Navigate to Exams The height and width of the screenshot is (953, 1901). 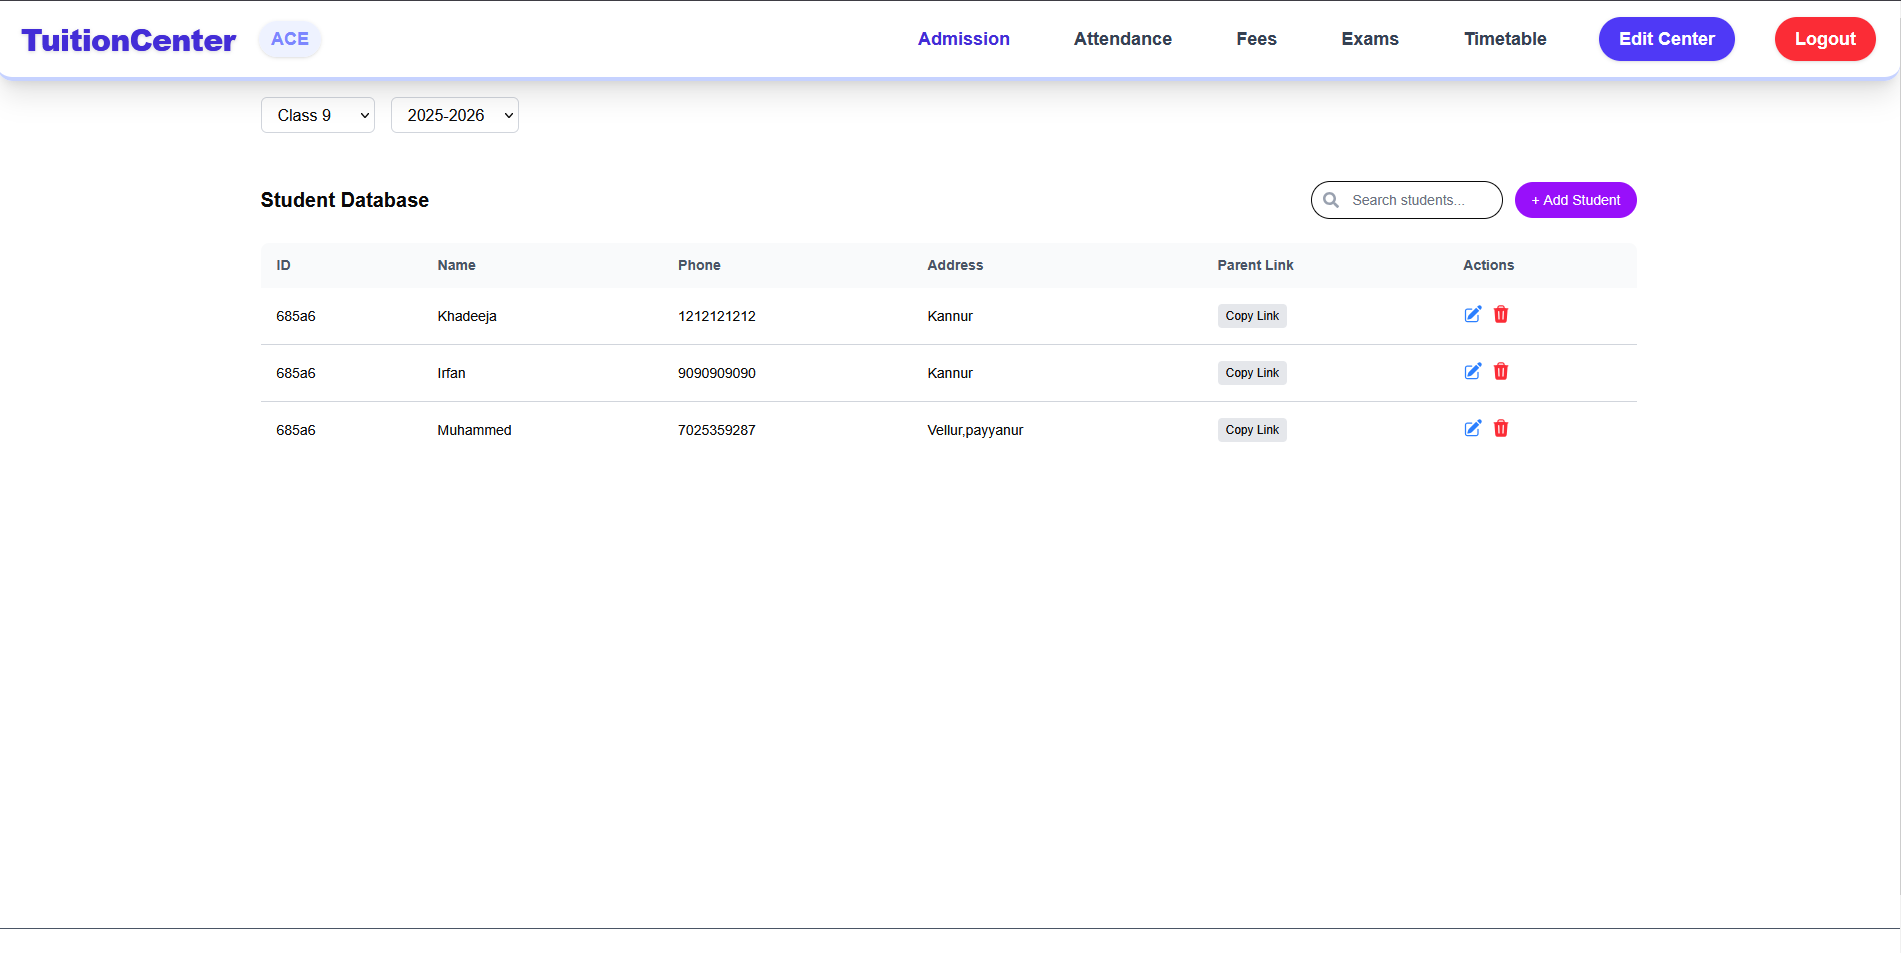(x=1369, y=39)
